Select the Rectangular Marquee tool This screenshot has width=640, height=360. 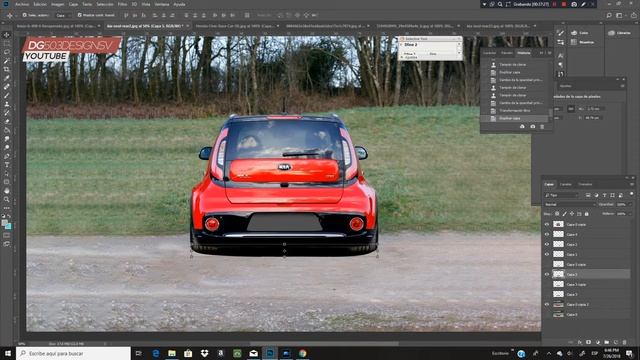coord(7,44)
